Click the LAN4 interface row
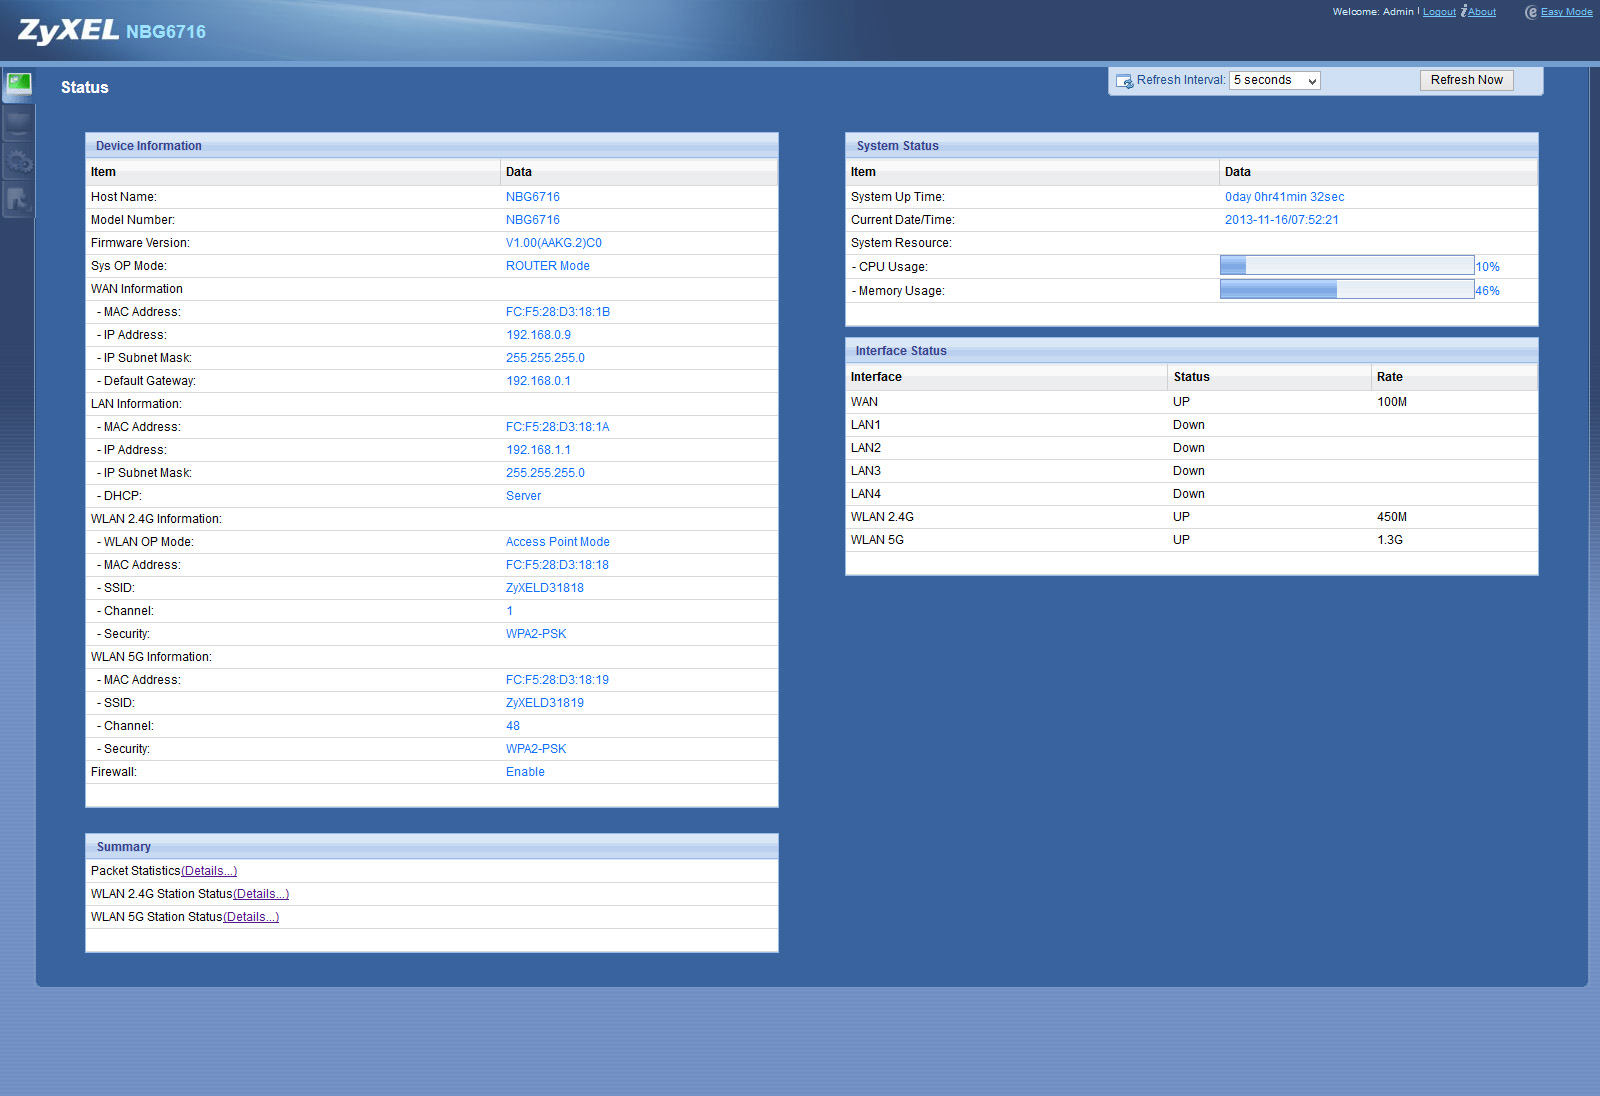This screenshot has width=1600, height=1096. [1192, 494]
